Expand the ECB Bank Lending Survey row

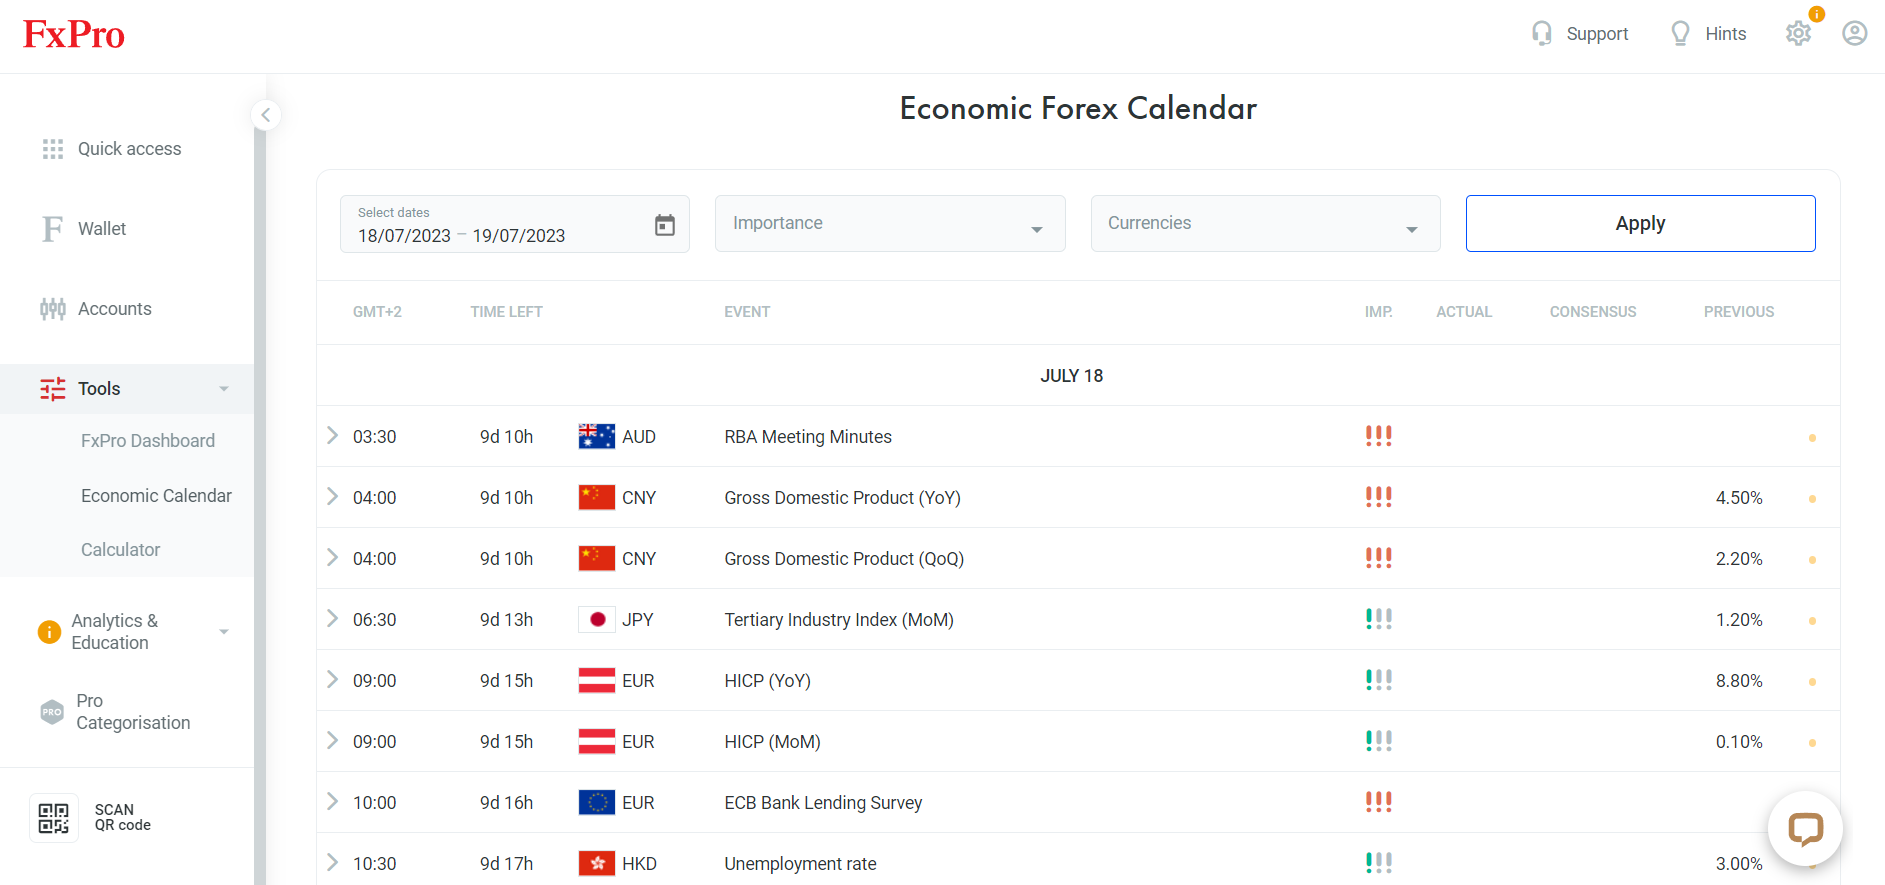[x=333, y=801]
